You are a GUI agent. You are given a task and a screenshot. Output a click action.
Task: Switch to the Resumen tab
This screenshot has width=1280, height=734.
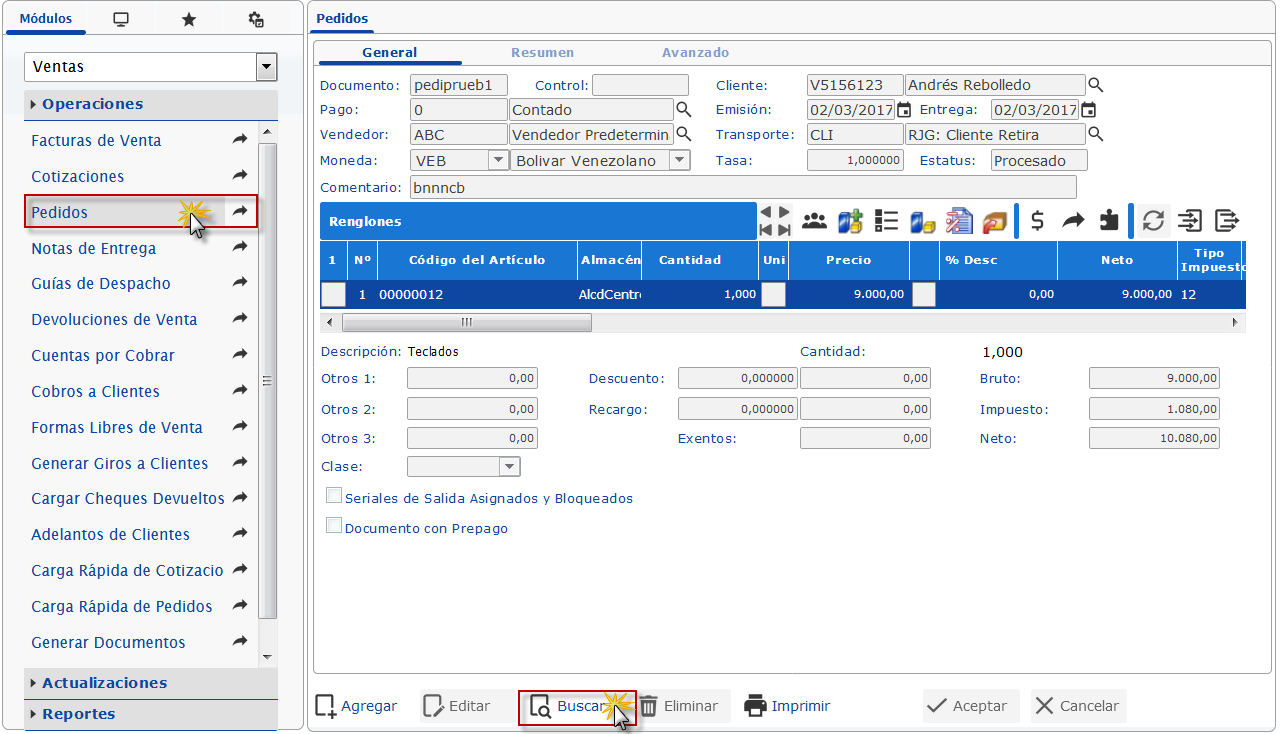pos(542,53)
